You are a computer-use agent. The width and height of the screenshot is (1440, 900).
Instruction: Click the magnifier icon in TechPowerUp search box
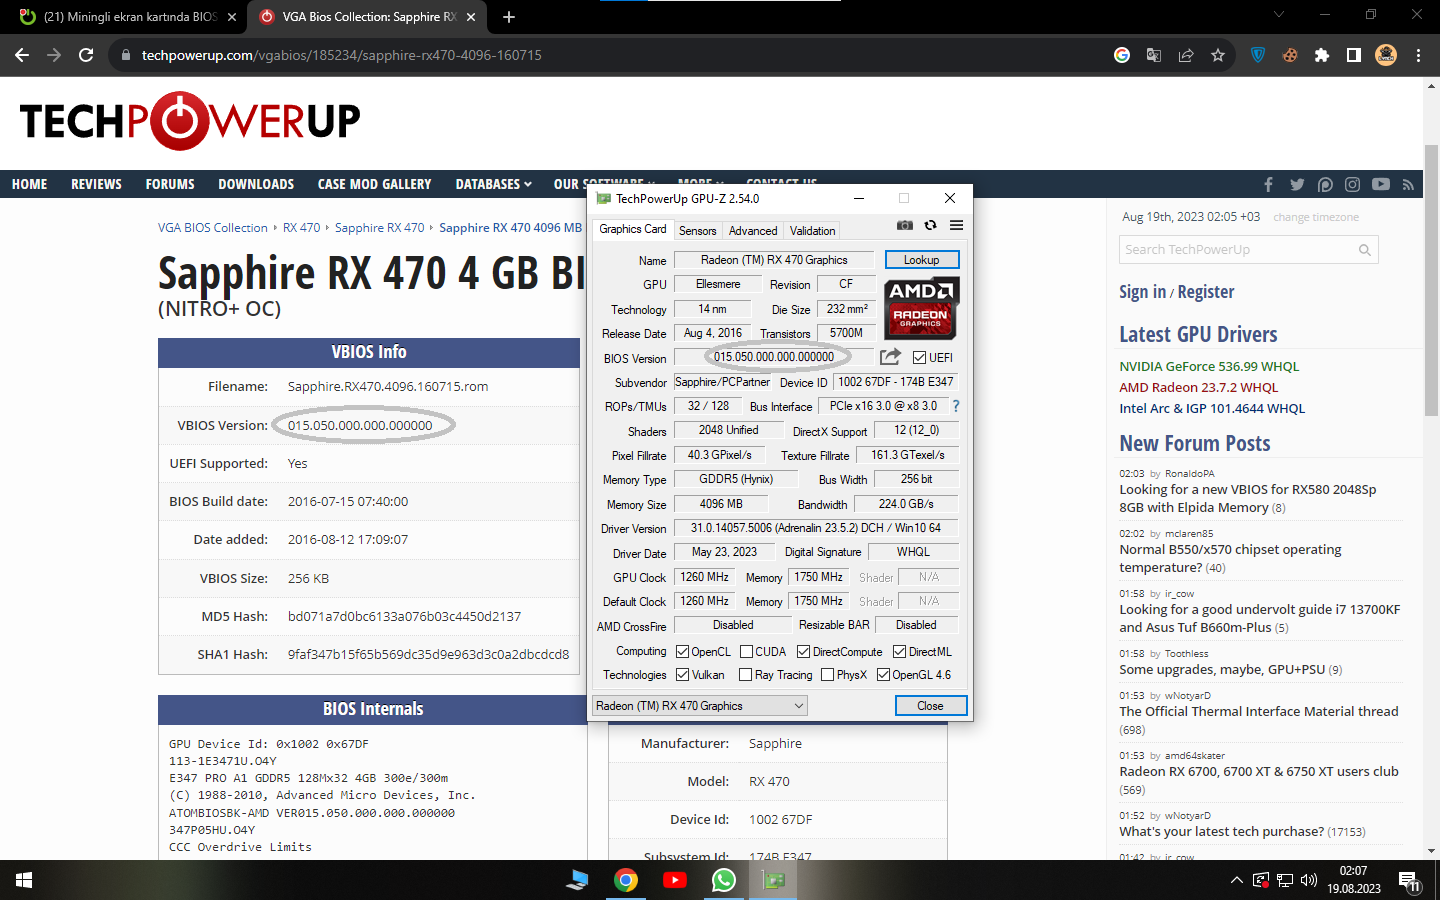(1364, 250)
